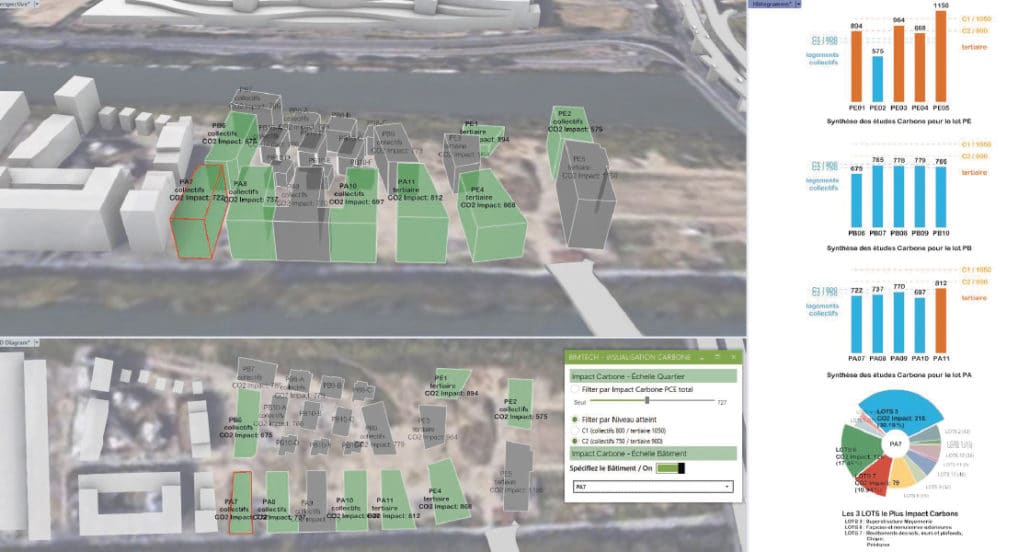The width and height of the screenshot is (1030, 552).
Task: Click the PA11 orange bar valued 812
Action: pos(941,321)
